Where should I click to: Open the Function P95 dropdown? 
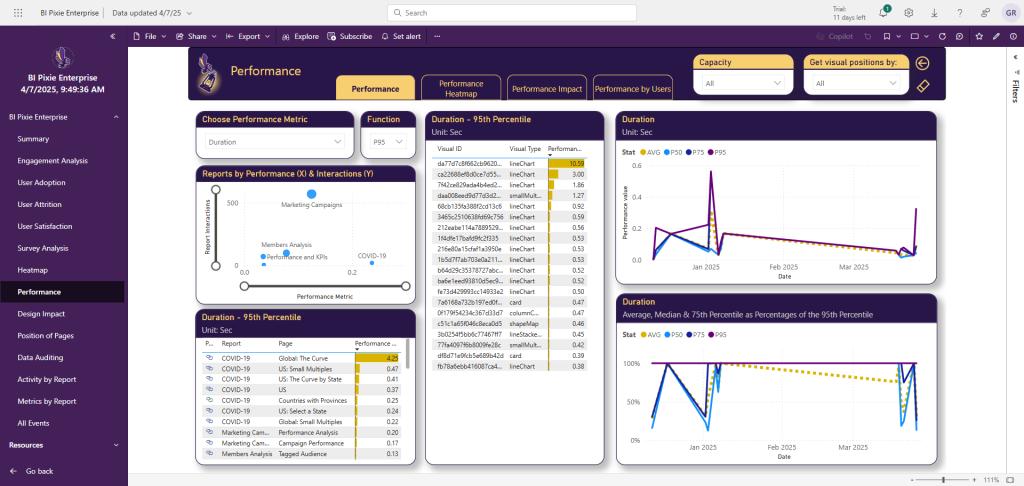(386, 142)
